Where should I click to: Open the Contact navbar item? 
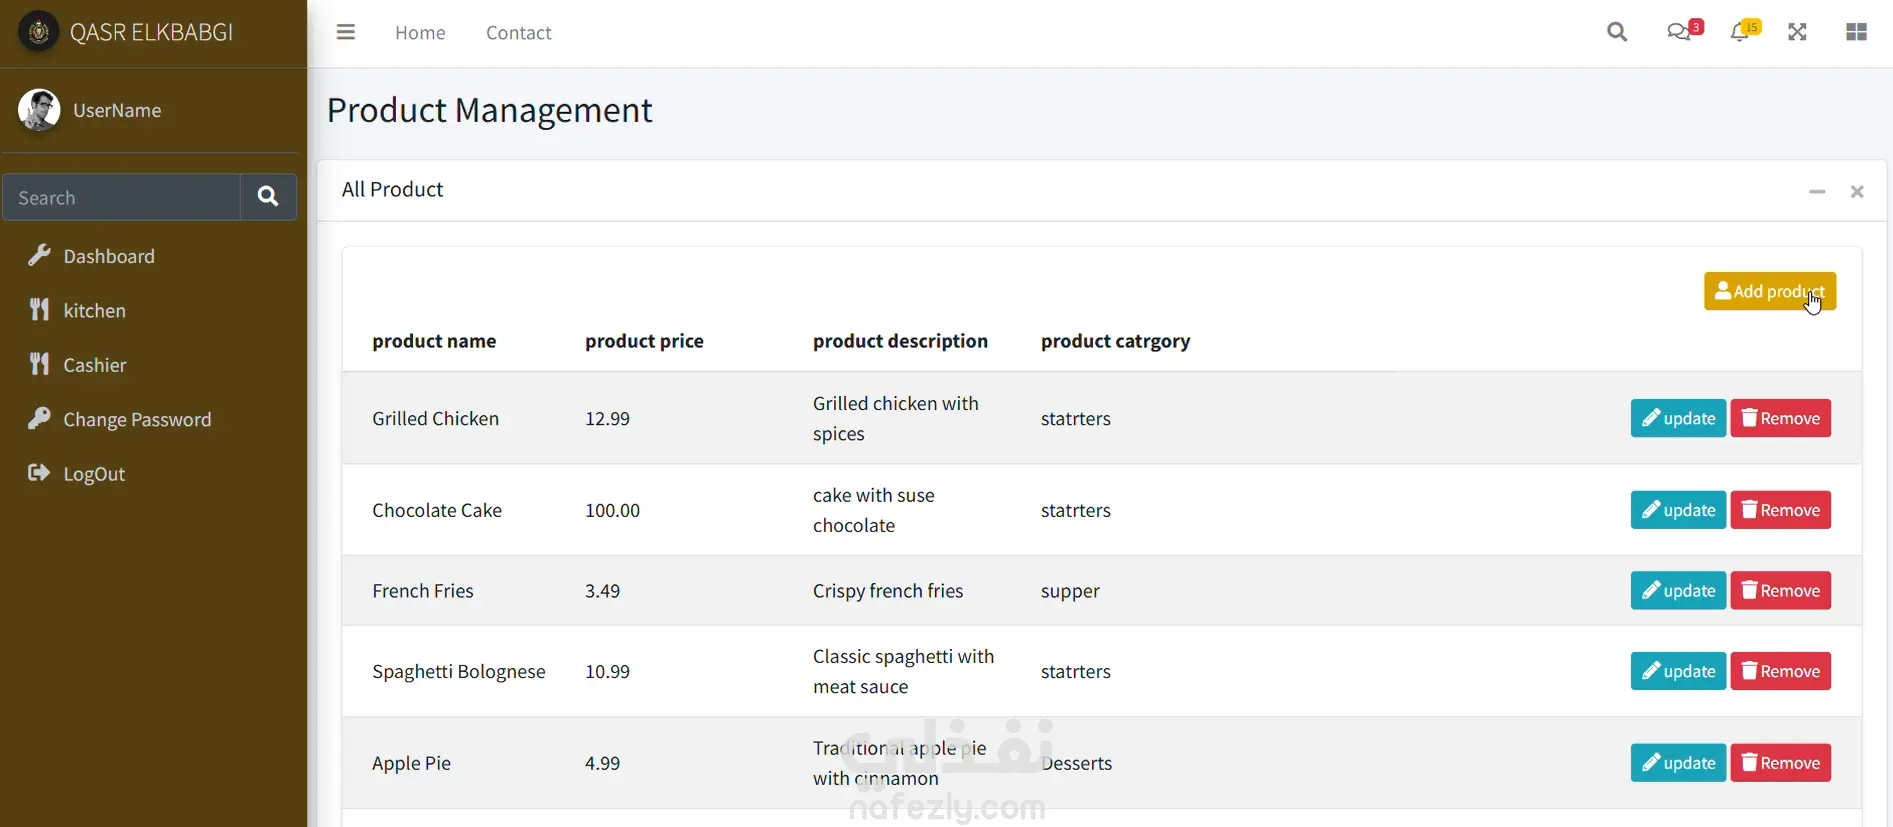click(518, 33)
